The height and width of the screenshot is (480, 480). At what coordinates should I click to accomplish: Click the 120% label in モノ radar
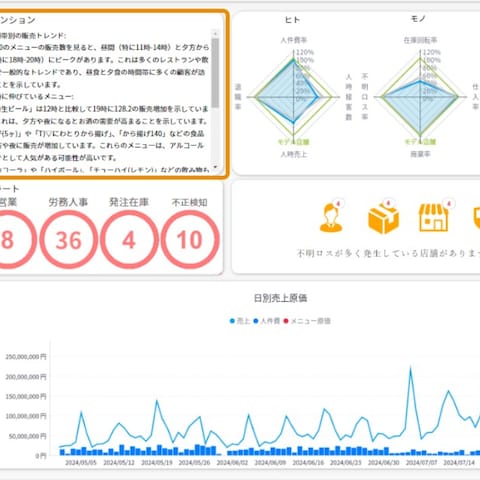(x=432, y=52)
